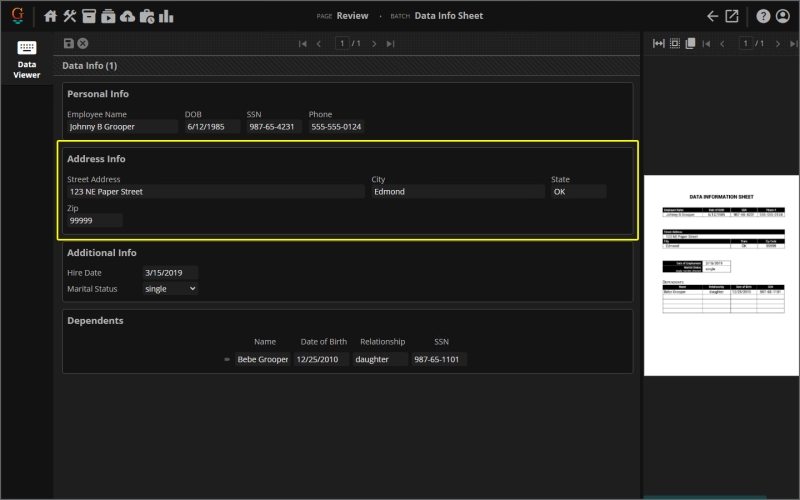Jump to the last record in Data Info

(390, 44)
